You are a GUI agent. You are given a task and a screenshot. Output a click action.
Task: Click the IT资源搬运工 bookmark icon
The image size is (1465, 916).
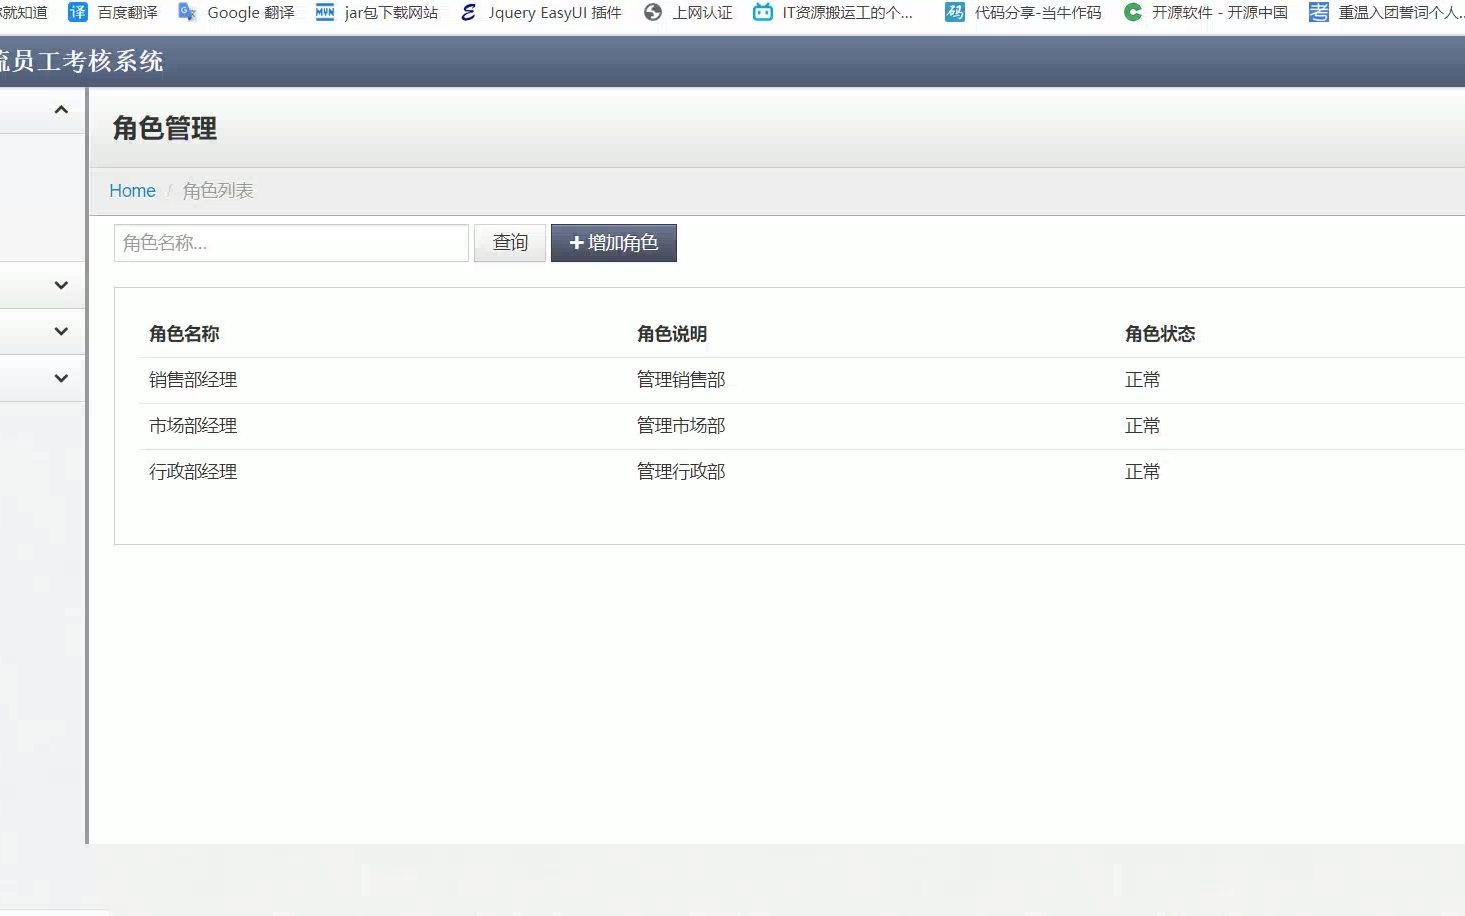click(763, 12)
